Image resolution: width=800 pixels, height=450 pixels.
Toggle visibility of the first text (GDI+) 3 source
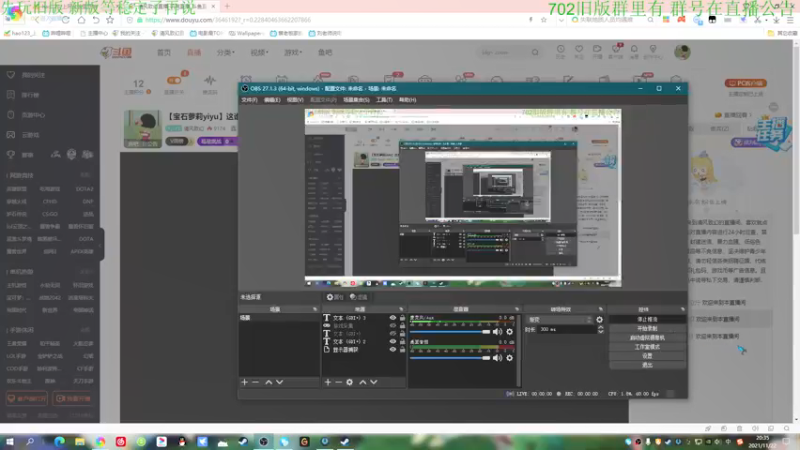393,318
